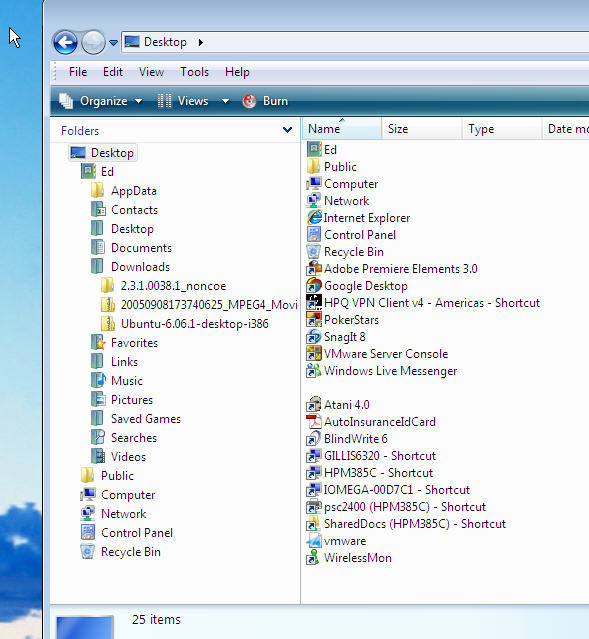Click the Desktop address bar field

pos(355,42)
